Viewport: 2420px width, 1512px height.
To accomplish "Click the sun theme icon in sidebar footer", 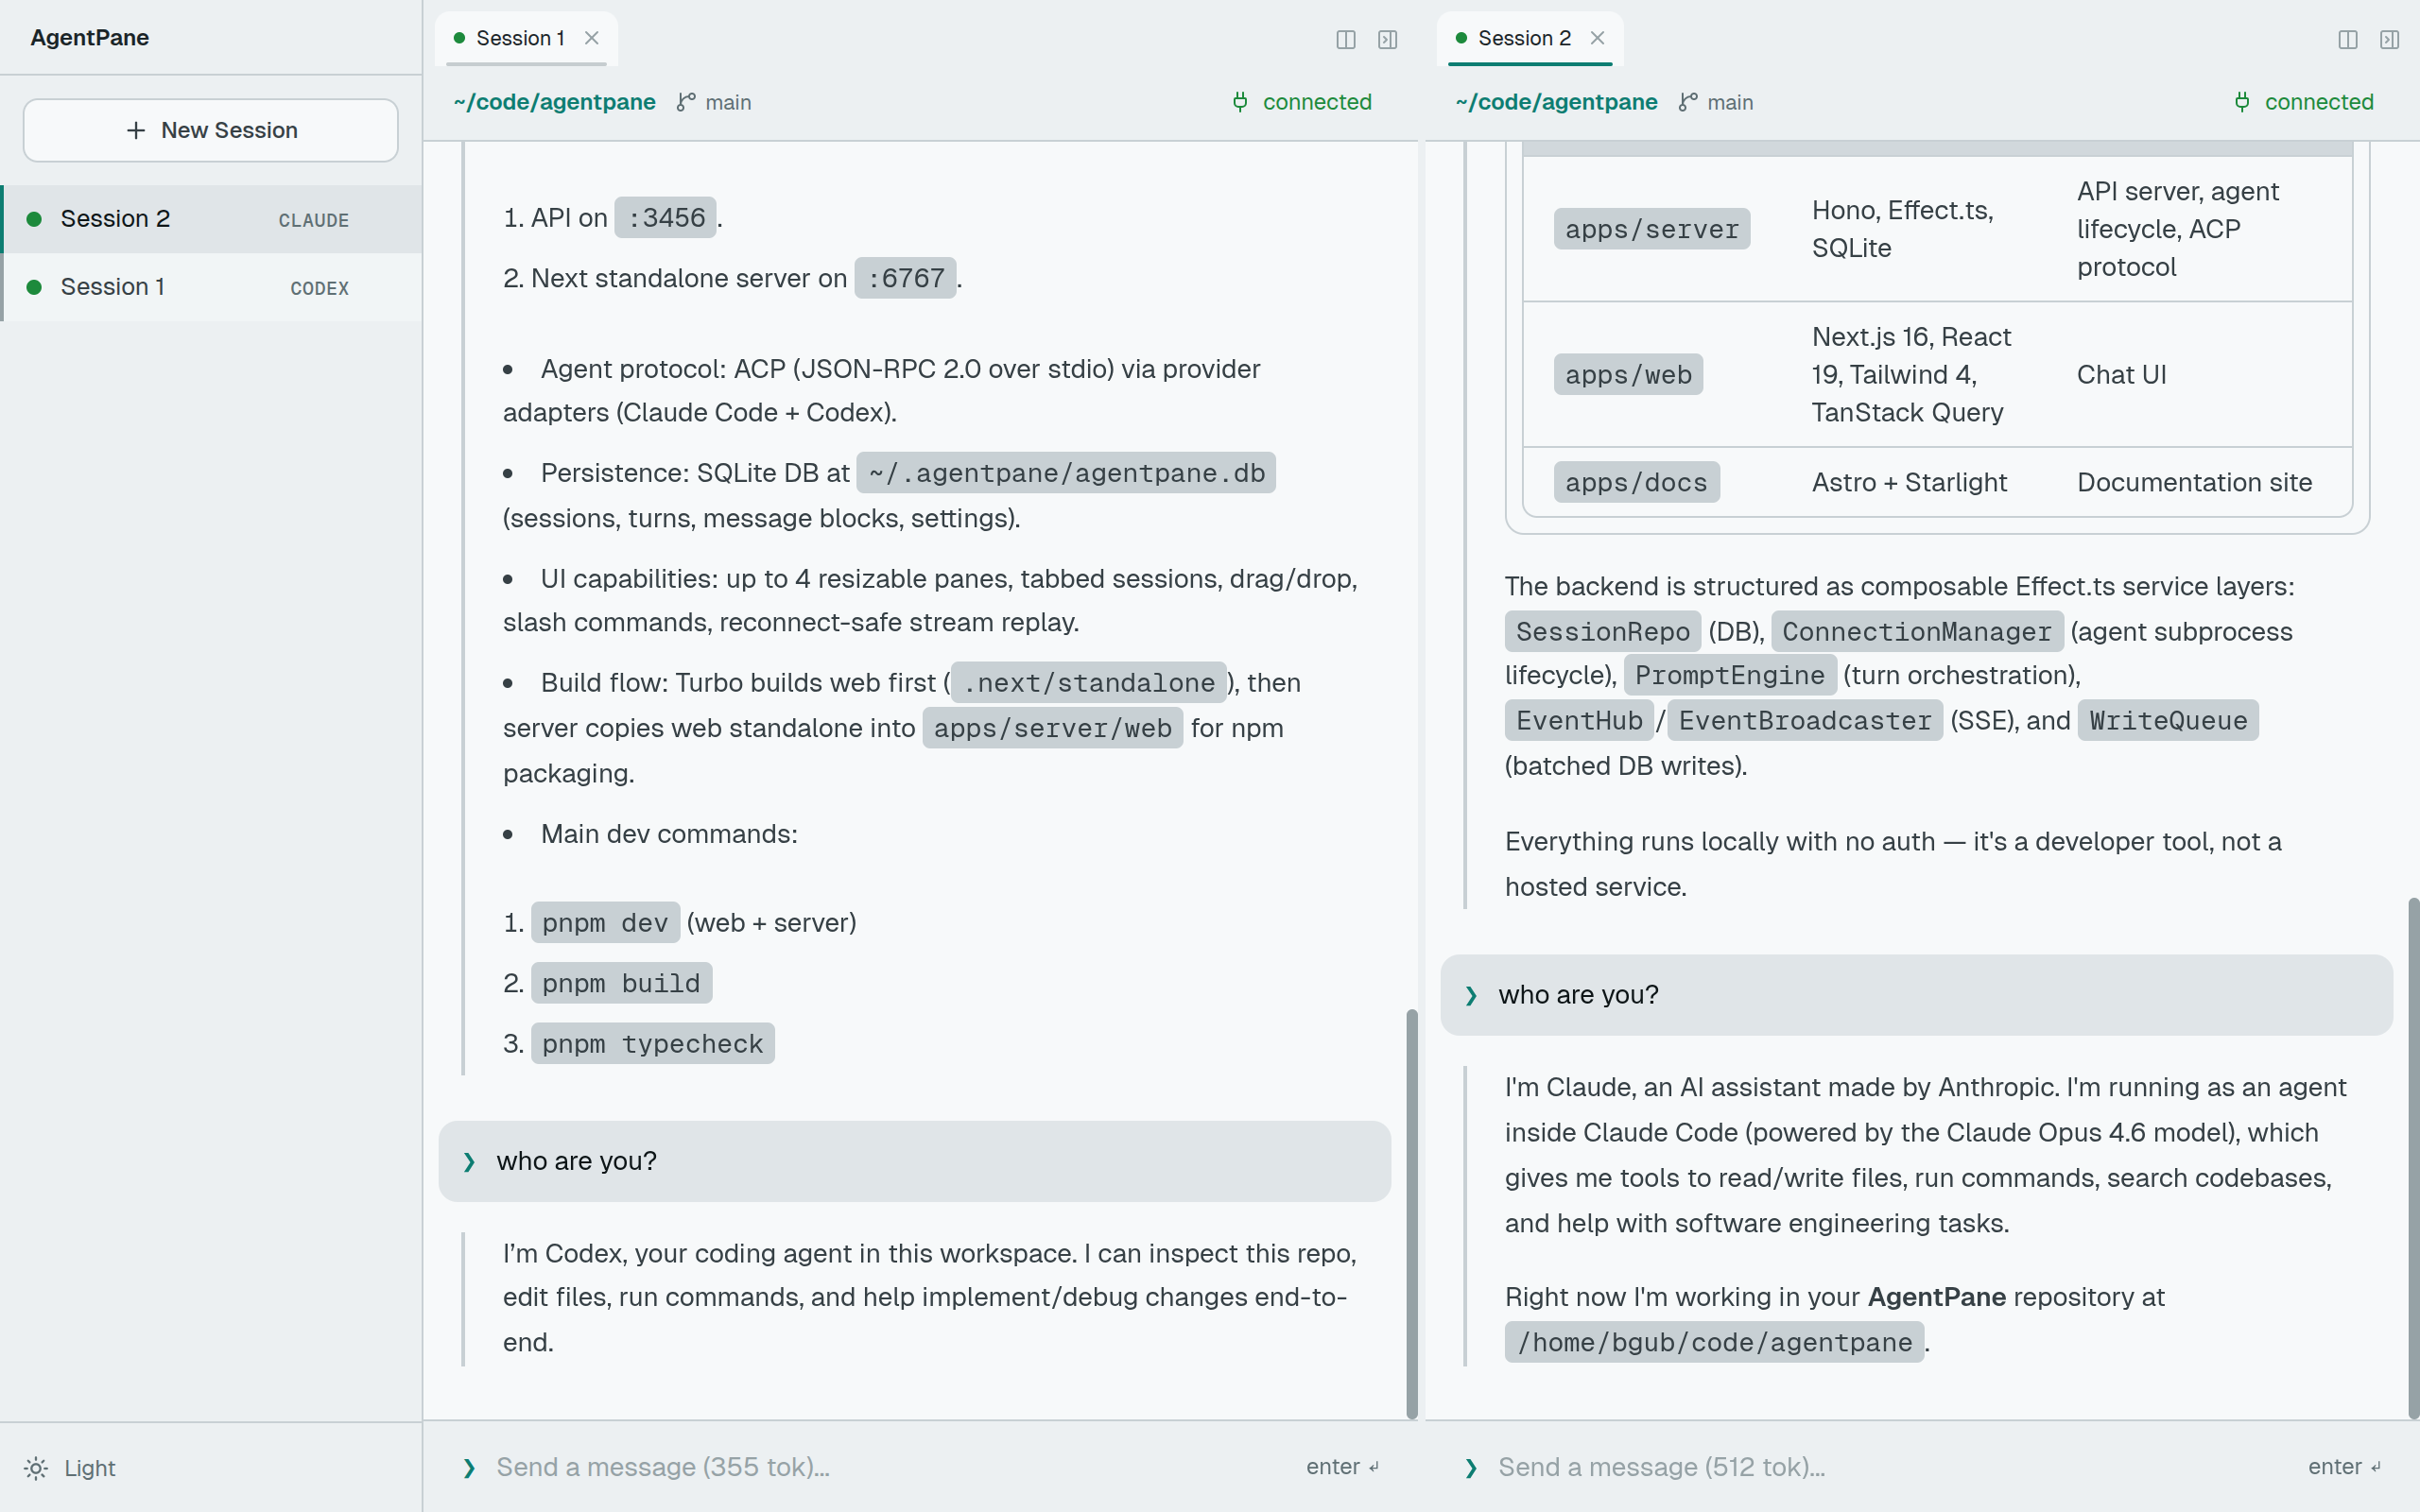I will (x=36, y=1468).
